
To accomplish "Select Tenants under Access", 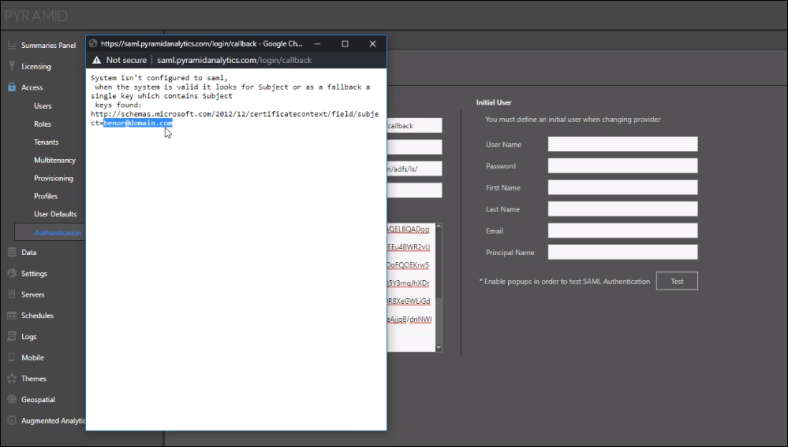I will pyautogui.click(x=46, y=142).
